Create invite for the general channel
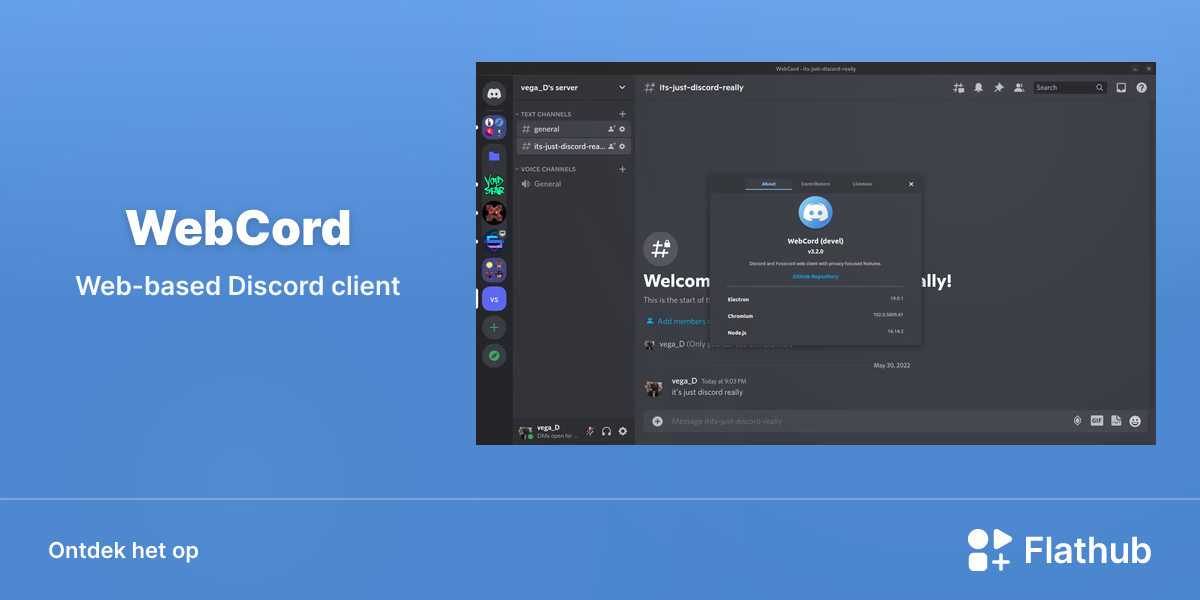This screenshot has width=1200, height=600. coord(611,129)
